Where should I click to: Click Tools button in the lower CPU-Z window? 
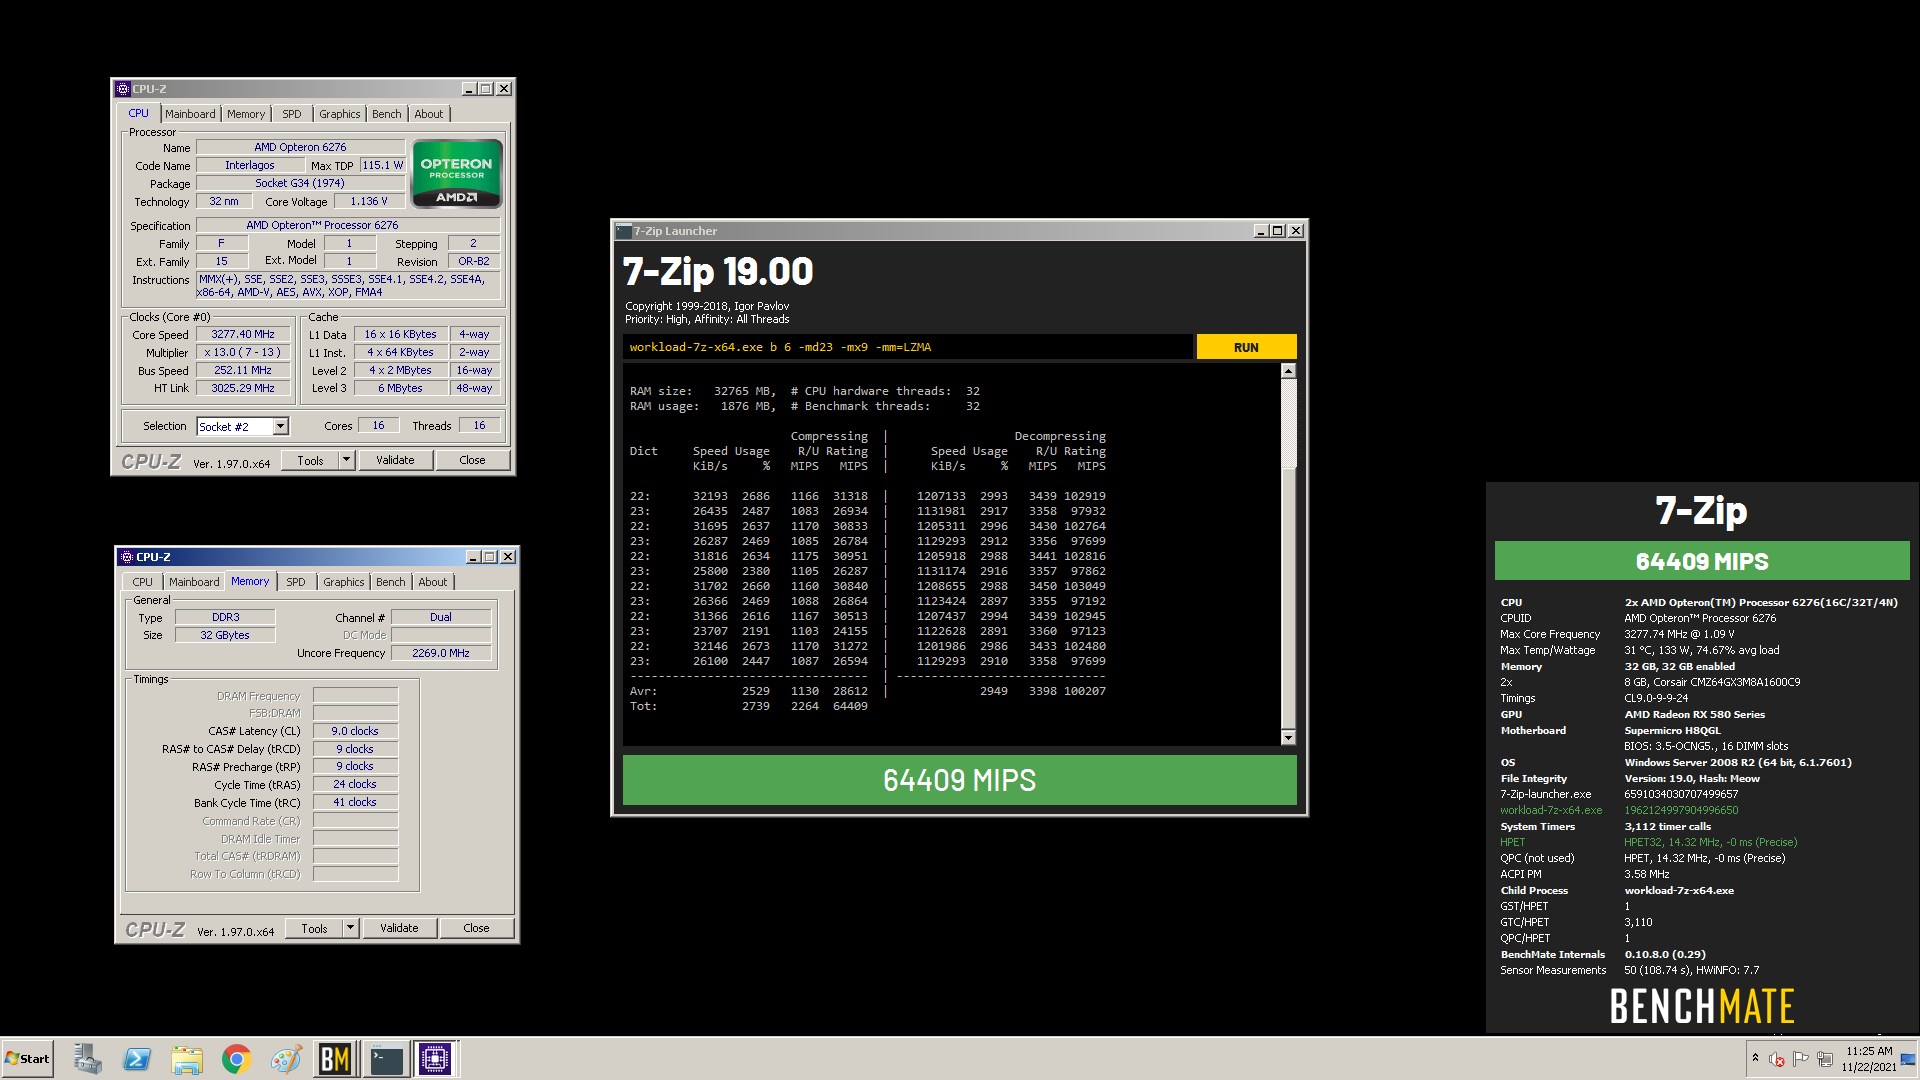pos(314,928)
